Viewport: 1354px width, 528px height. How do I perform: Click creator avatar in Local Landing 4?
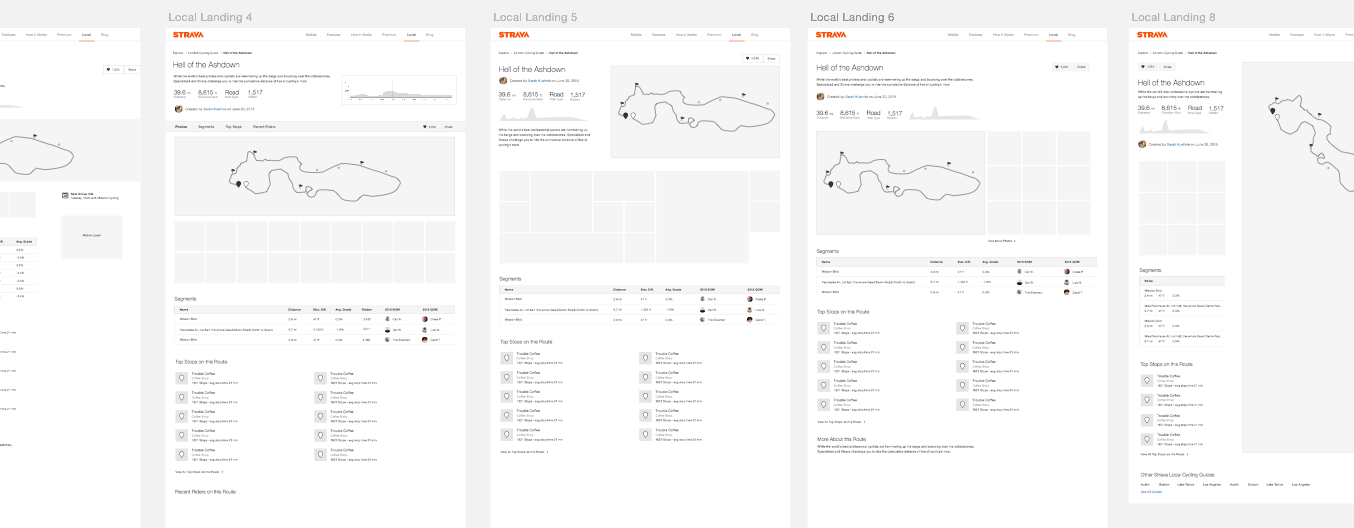pyautogui.click(x=178, y=107)
